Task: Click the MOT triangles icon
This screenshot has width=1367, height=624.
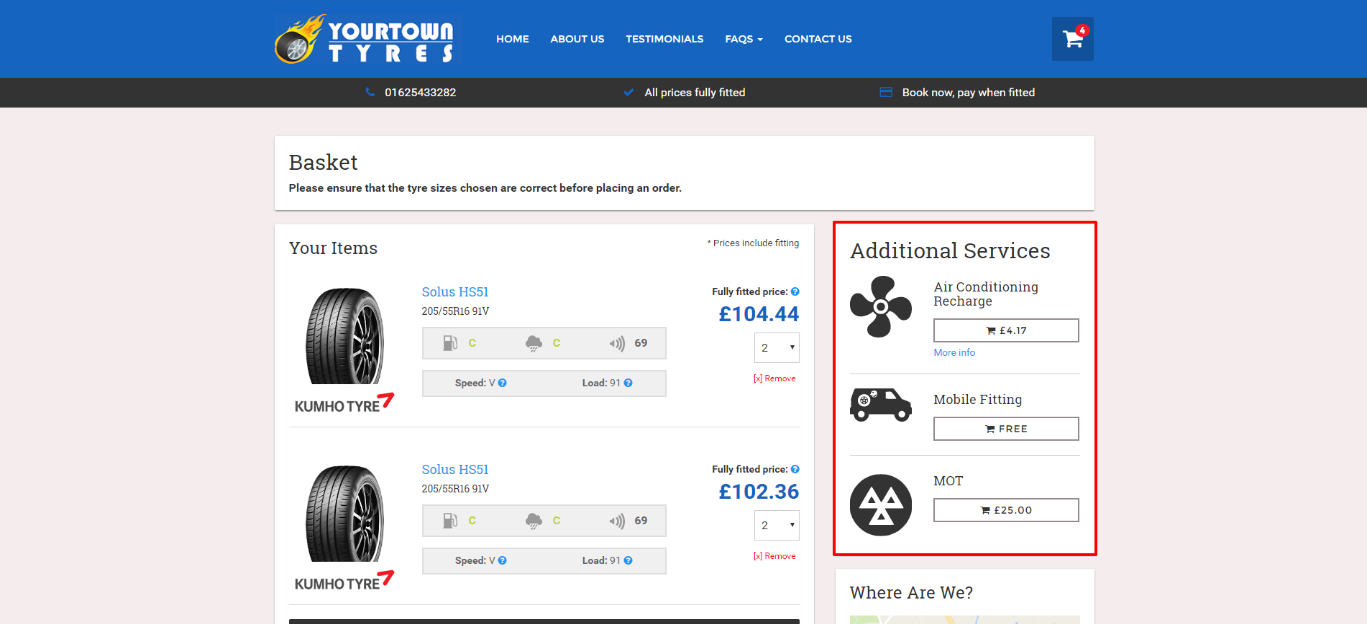Action: (x=881, y=505)
